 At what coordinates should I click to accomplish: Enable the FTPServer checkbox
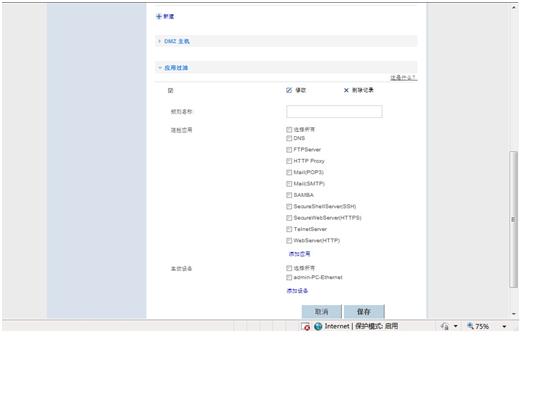pyautogui.click(x=289, y=150)
